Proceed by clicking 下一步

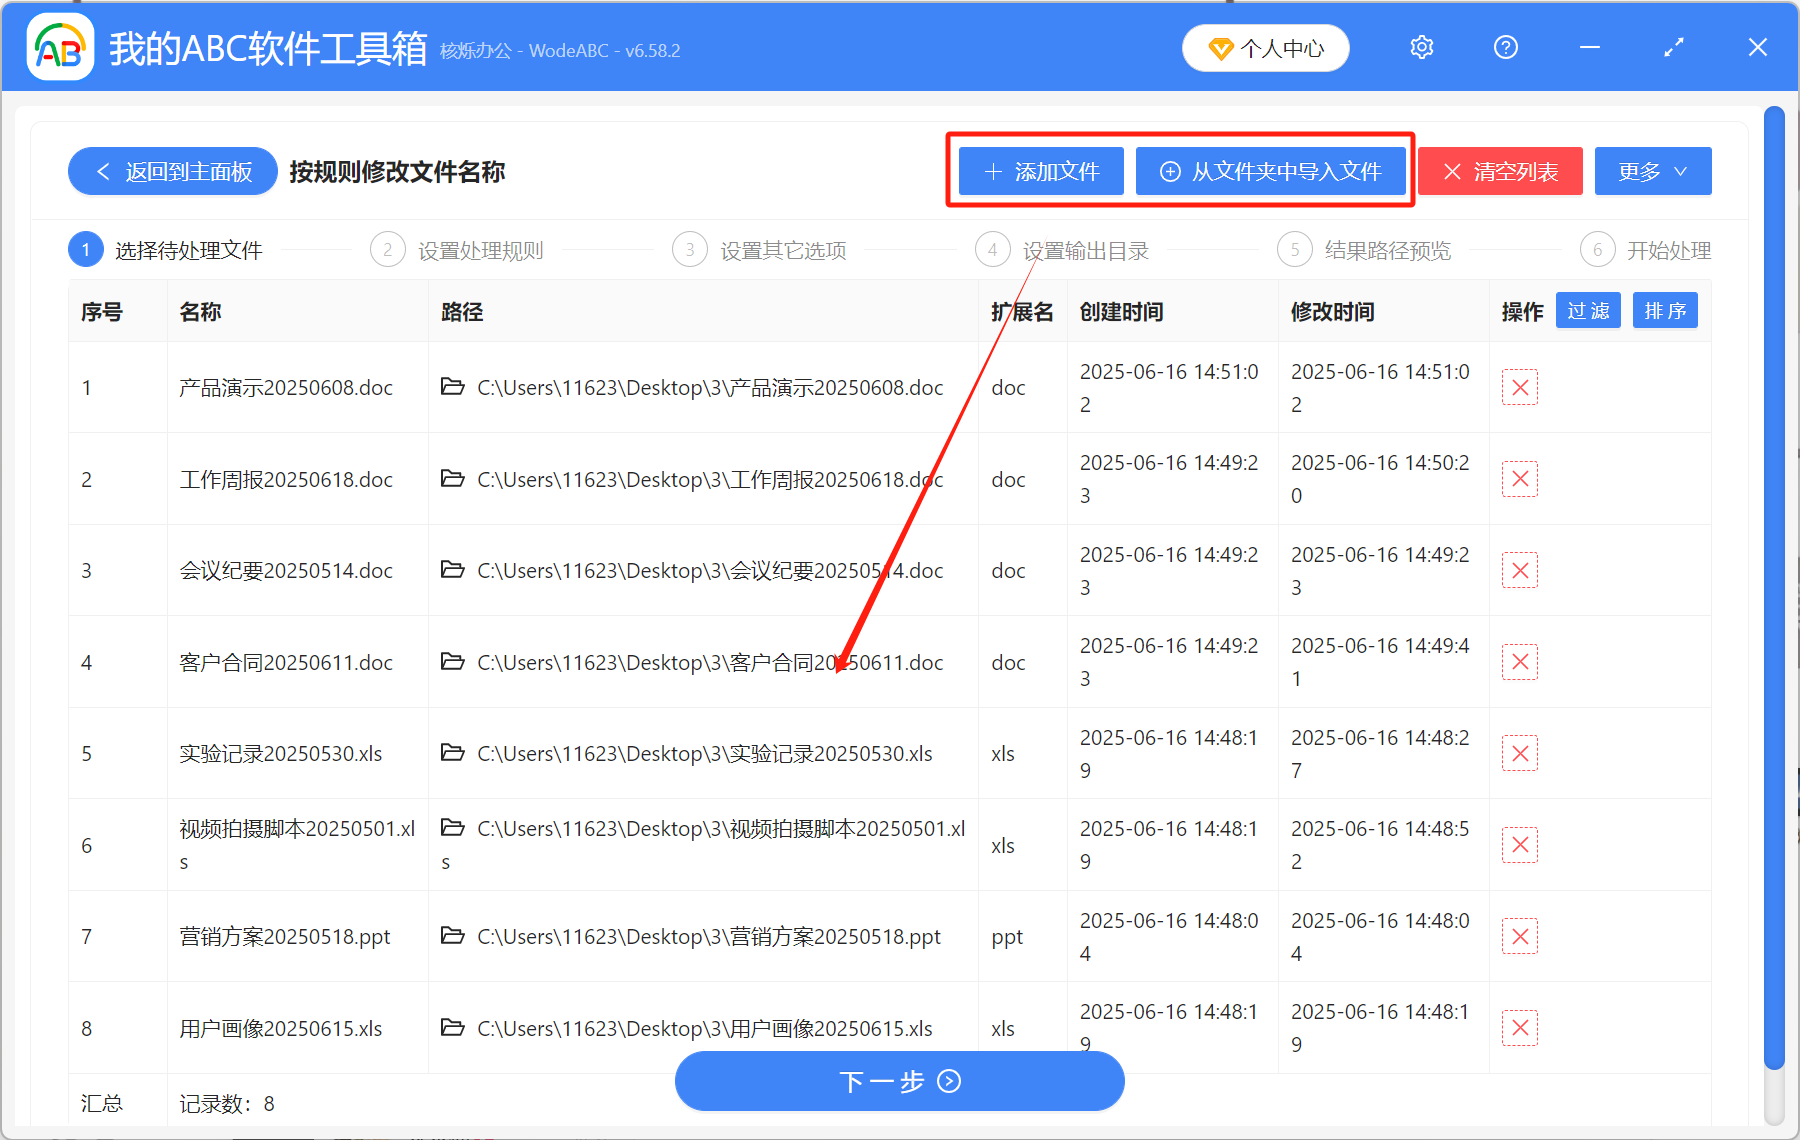click(899, 1081)
